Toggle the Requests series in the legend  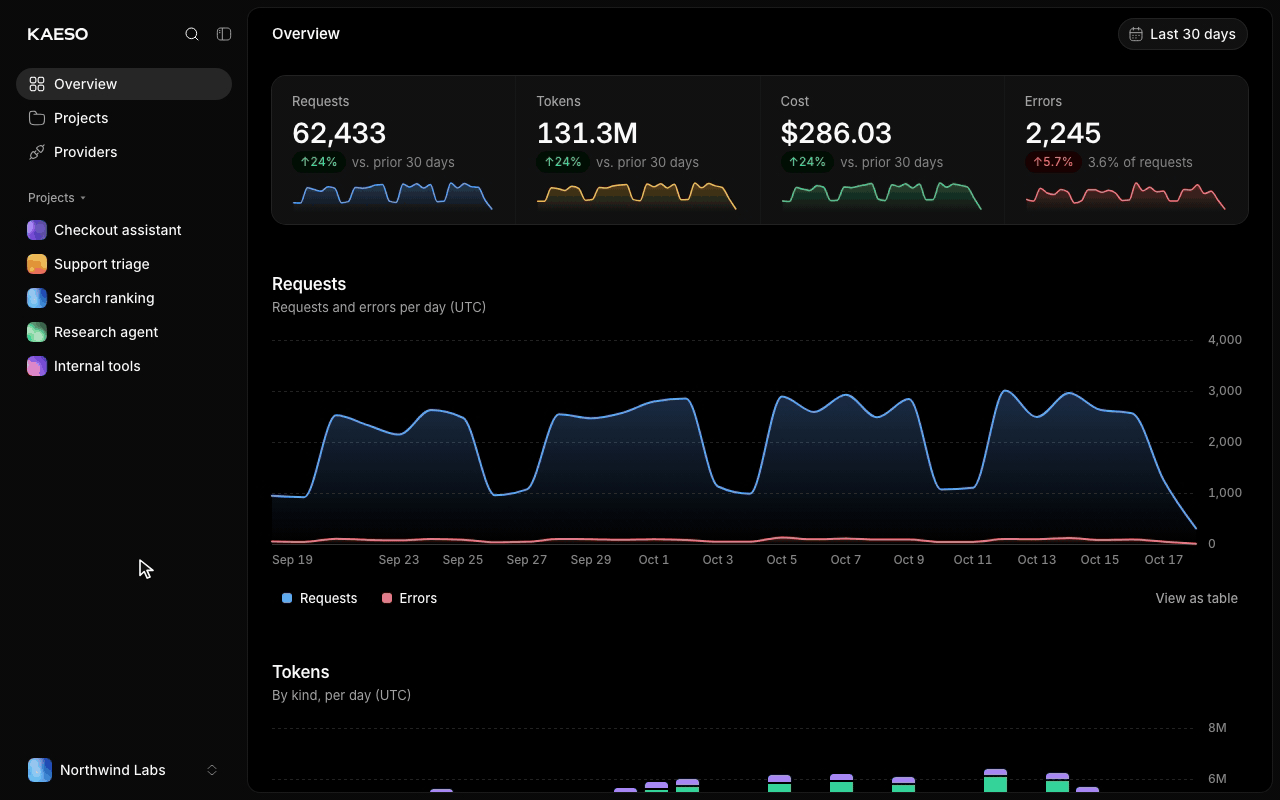(x=319, y=598)
